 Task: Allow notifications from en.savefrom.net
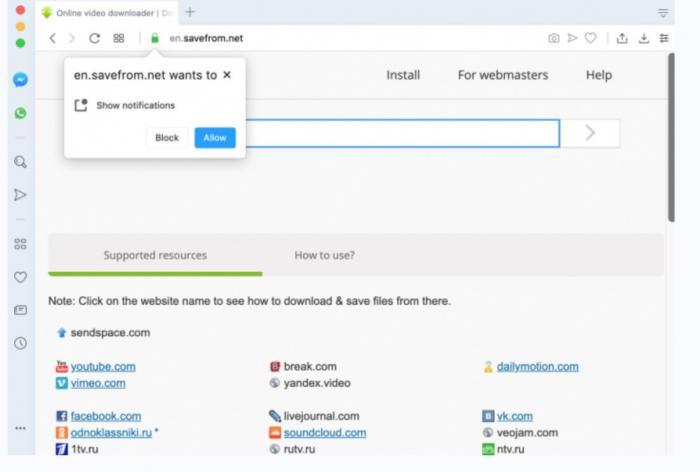[x=215, y=138]
